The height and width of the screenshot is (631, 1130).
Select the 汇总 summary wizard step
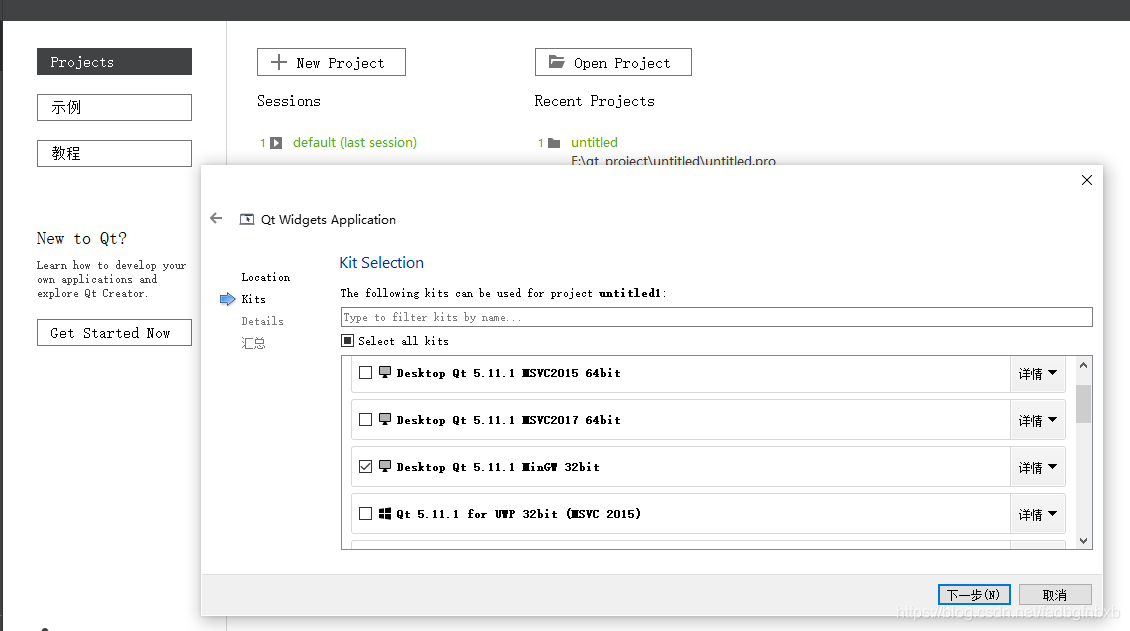254,344
